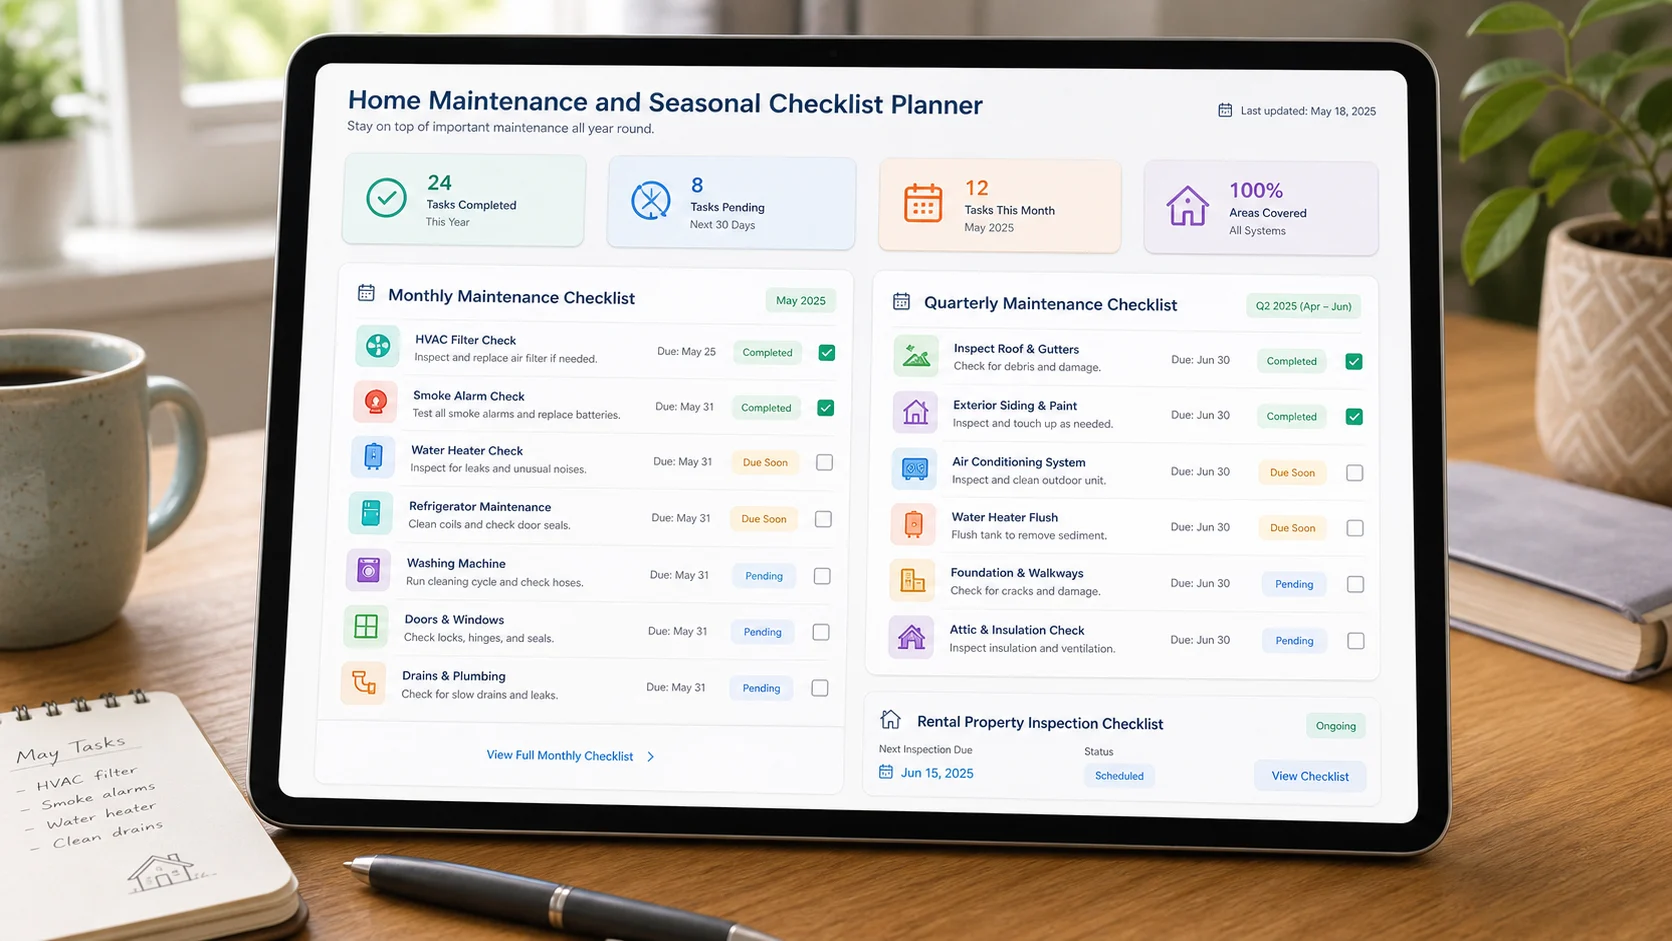Uncheck the HVAC Filter Check checkbox
Image resolution: width=1672 pixels, height=941 pixels.
(827, 352)
